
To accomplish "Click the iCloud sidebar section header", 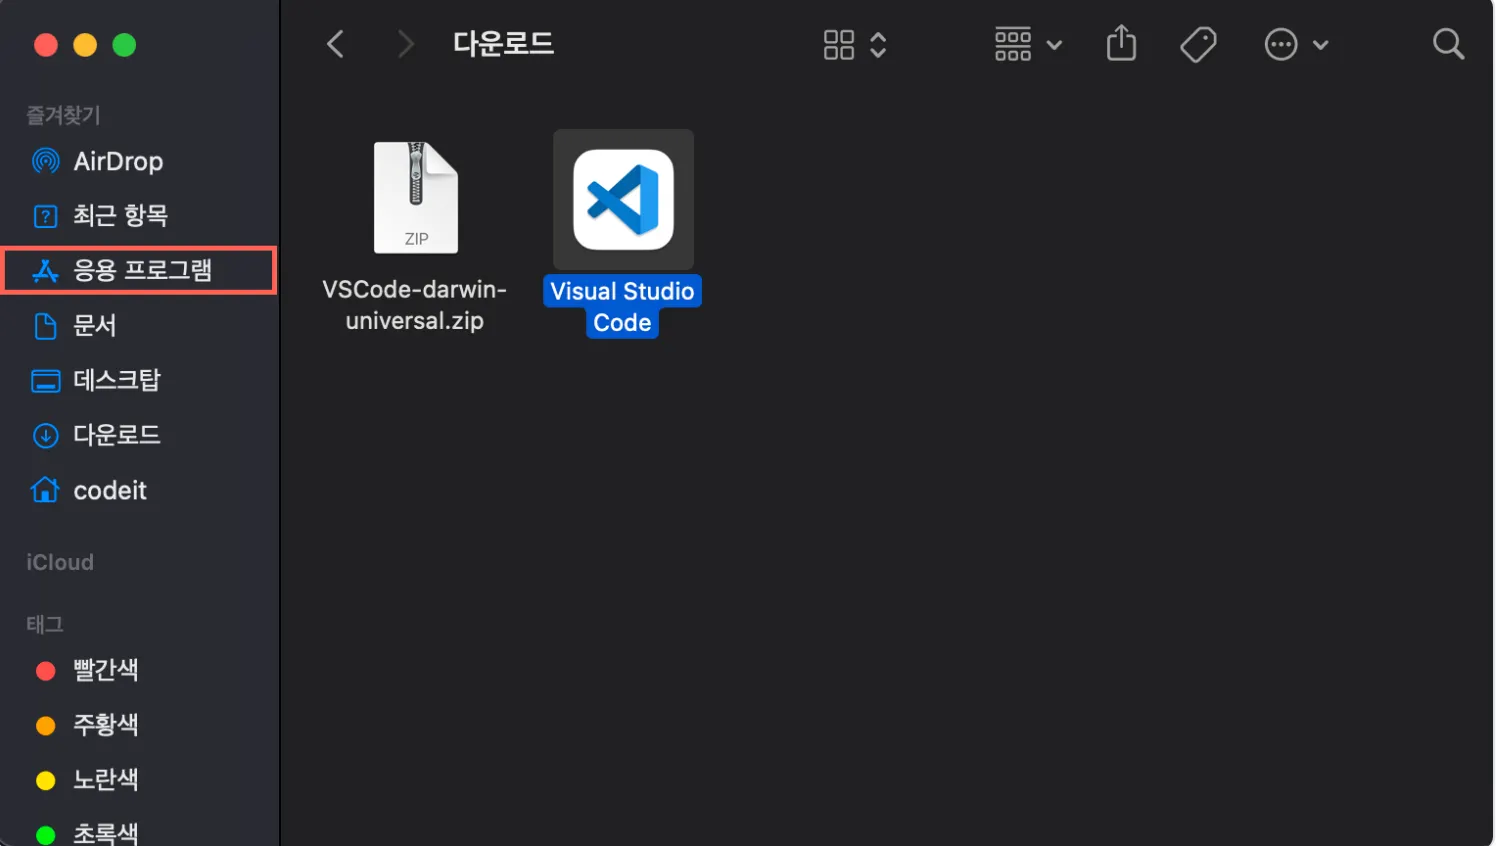I will click(x=60, y=562).
